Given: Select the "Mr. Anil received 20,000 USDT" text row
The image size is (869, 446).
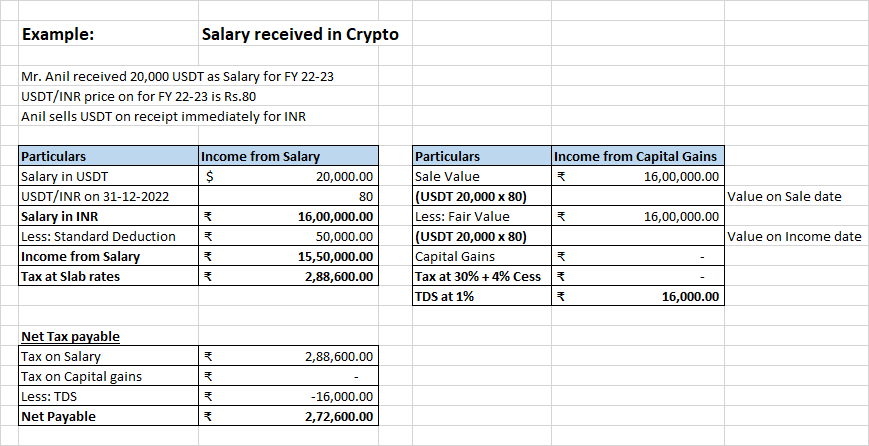Looking at the screenshot, I should (184, 76).
